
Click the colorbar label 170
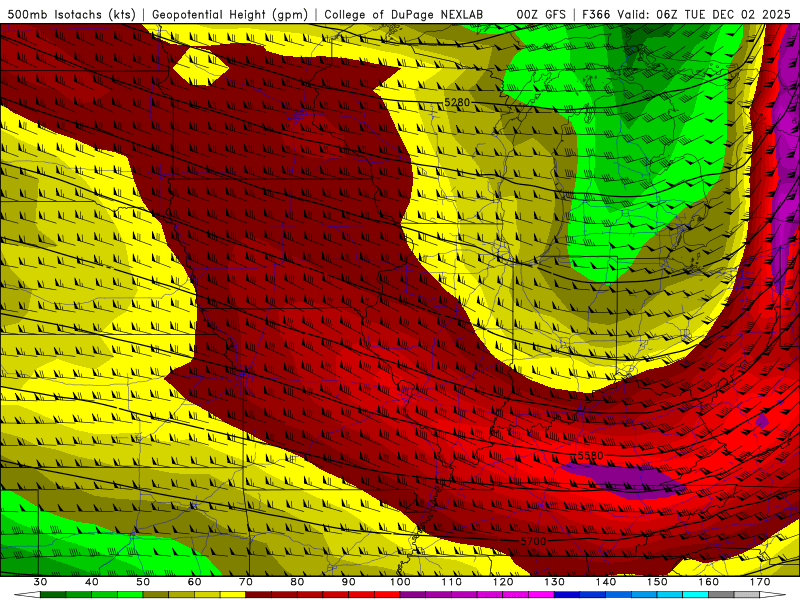(x=760, y=582)
